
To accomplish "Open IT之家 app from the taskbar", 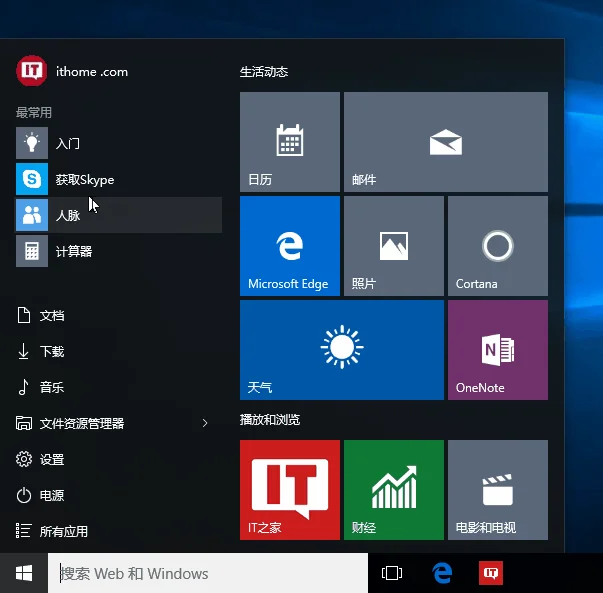I will [491, 573].
